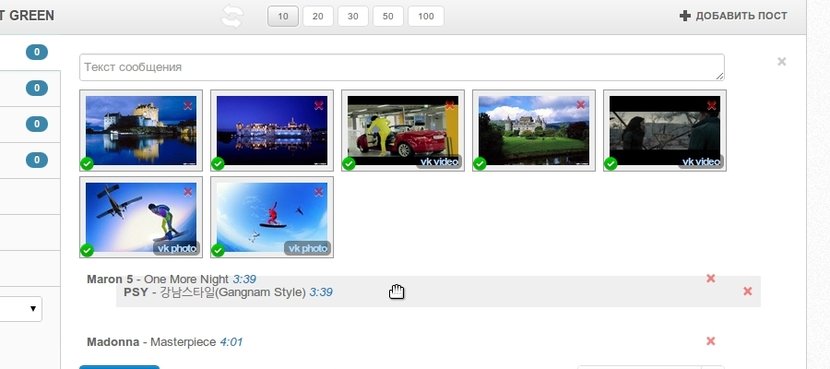830x369 pixels.
Task: Focus the Текст сообщения text field
Action: (x=402, y=67)
